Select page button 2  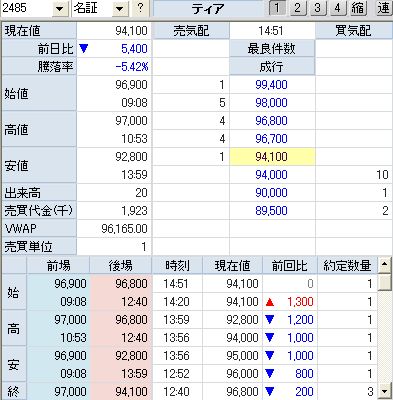point(297,8)
